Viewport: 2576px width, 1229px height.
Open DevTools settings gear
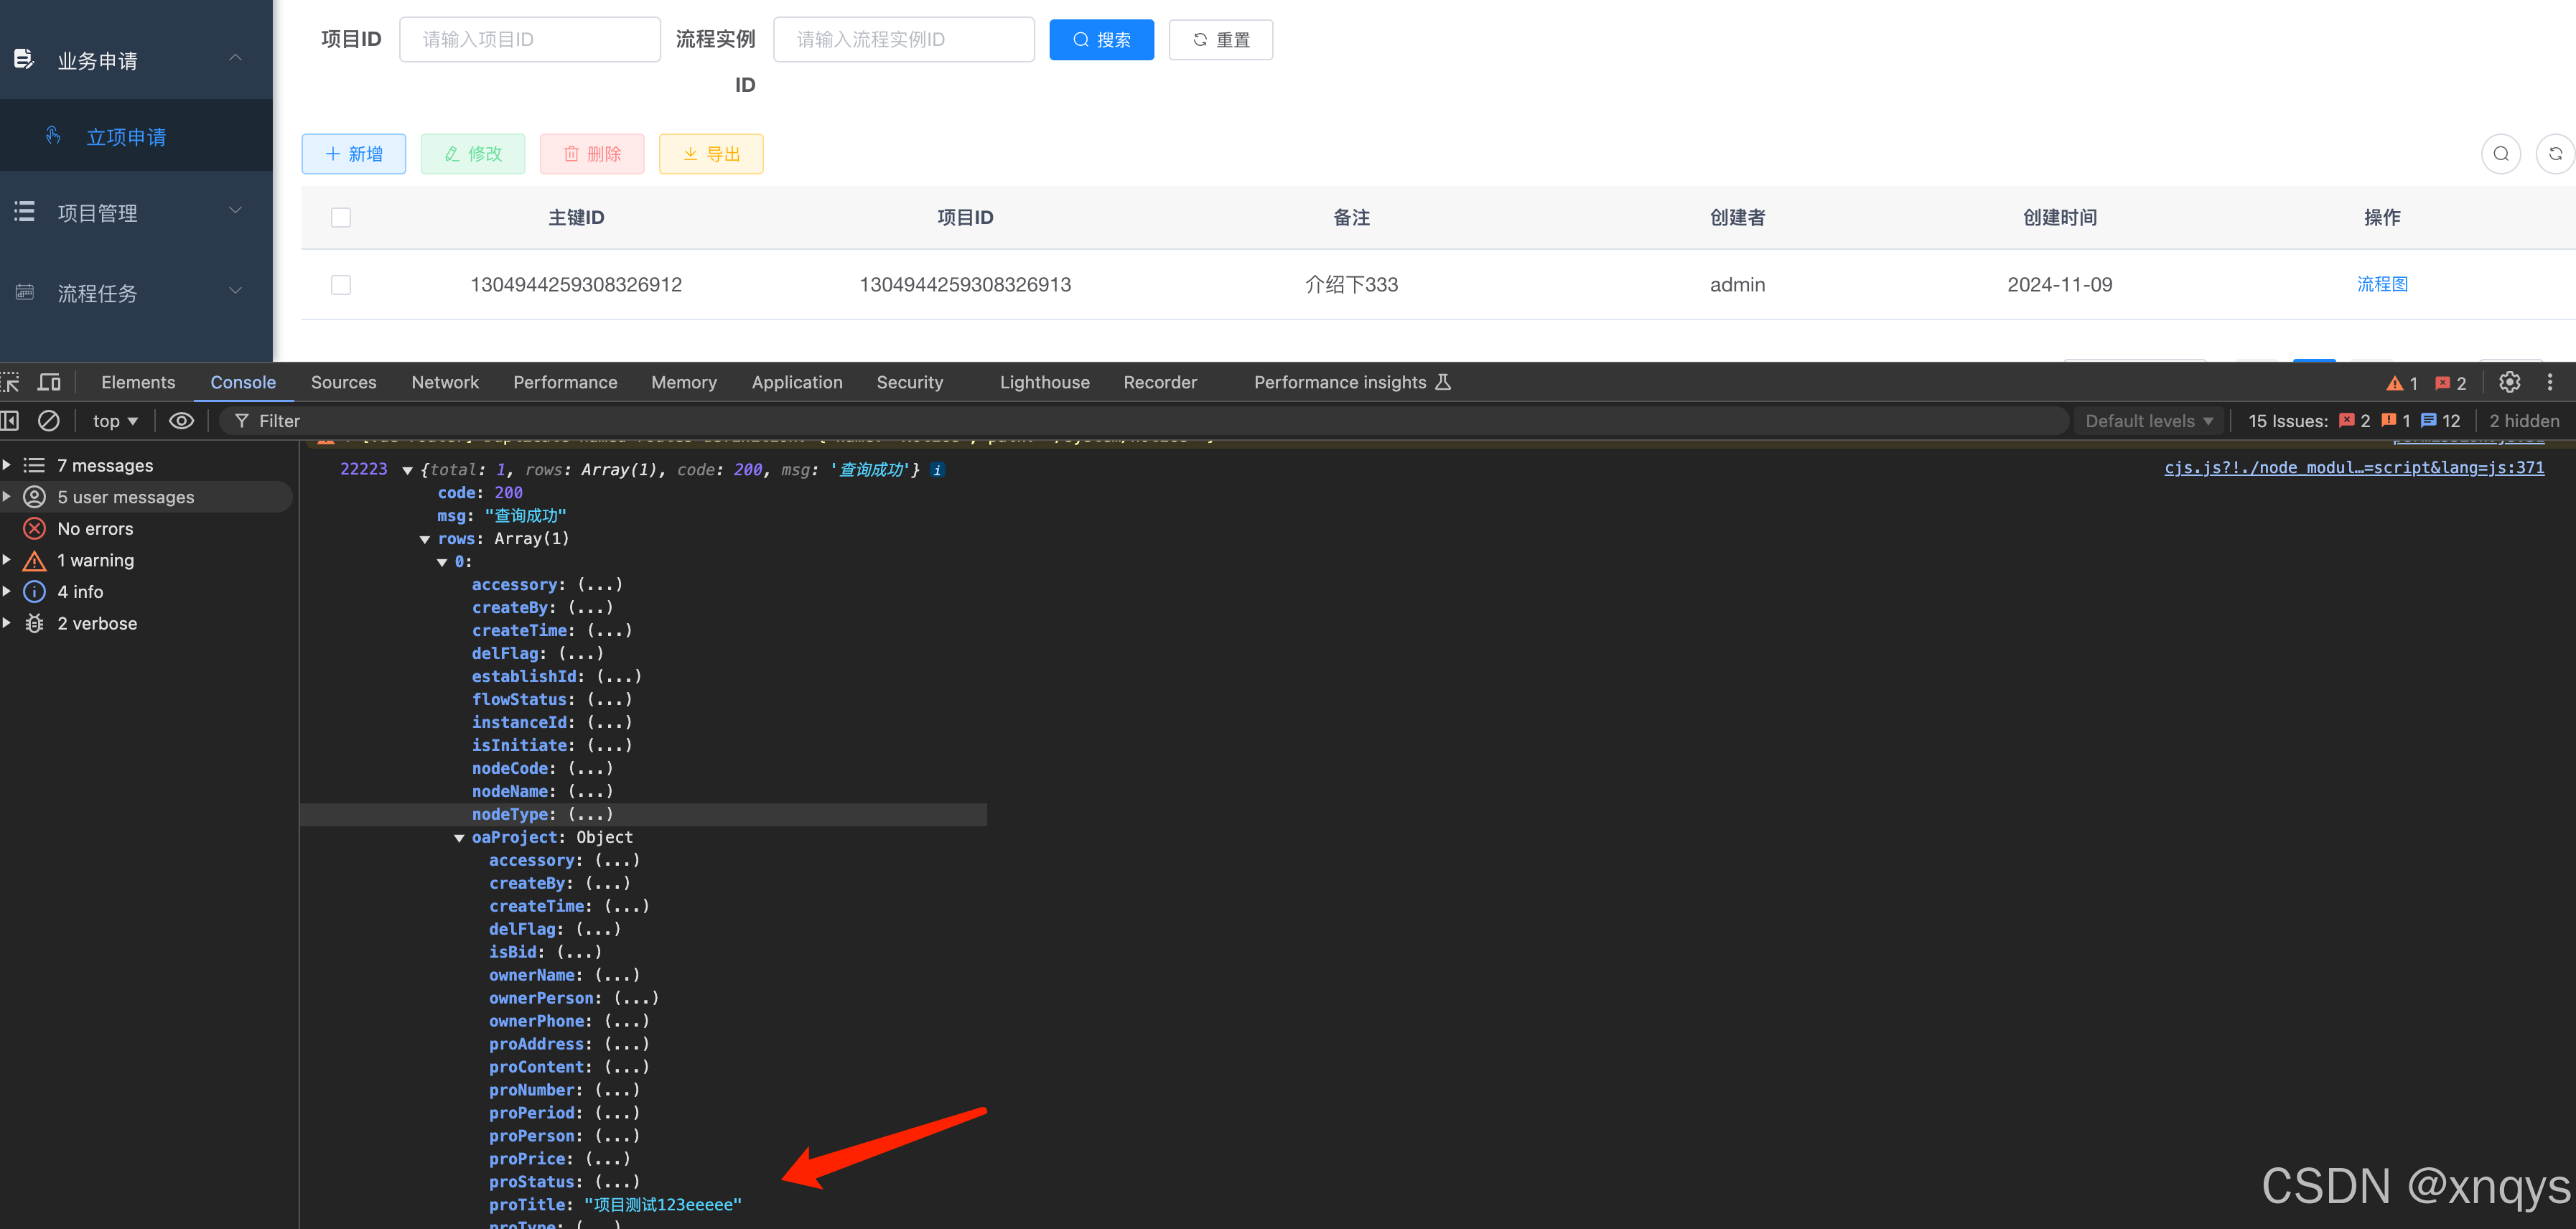(2509, 382)
